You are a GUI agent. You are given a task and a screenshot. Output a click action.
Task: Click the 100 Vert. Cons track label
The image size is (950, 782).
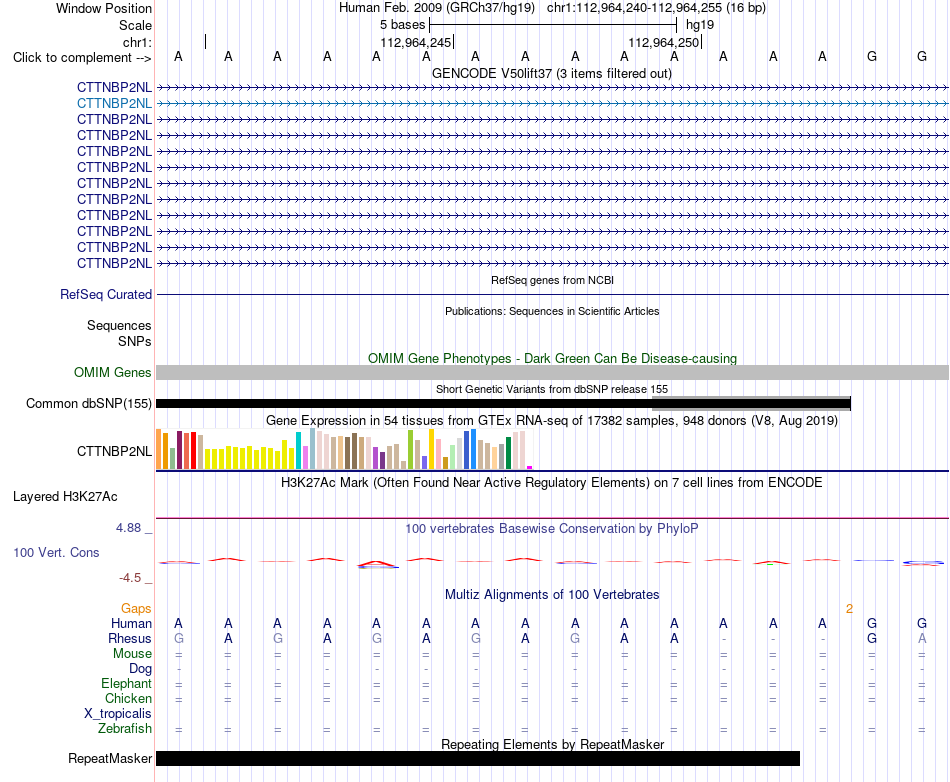tap(56, 552)
